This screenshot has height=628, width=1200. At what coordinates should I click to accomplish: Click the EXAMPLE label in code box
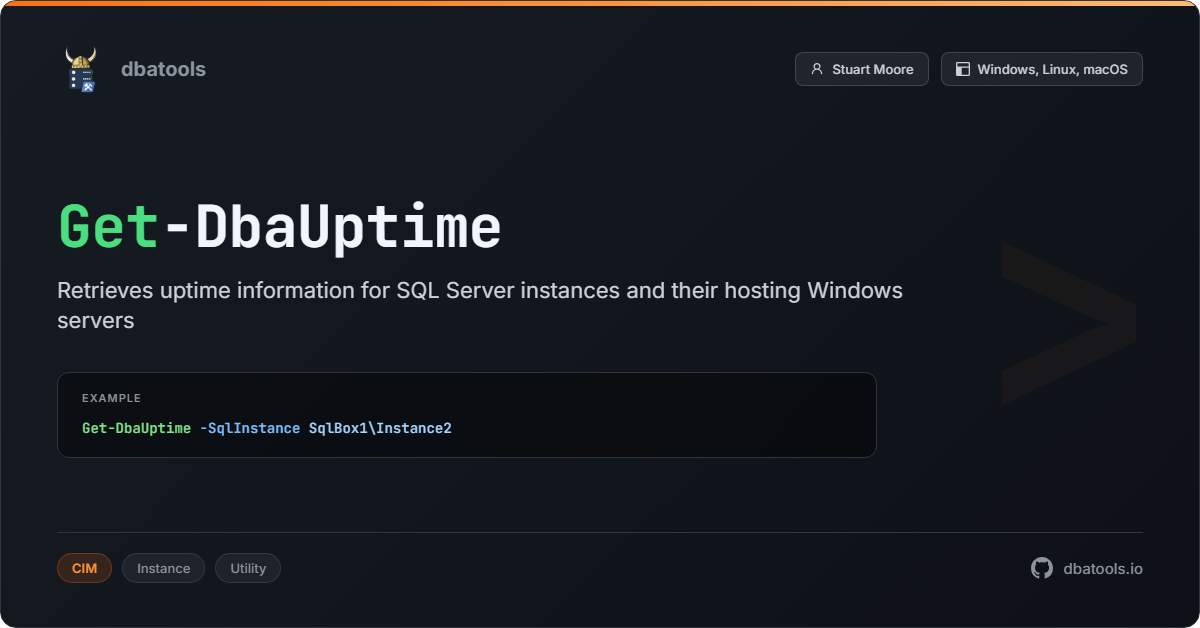(111, 398)
